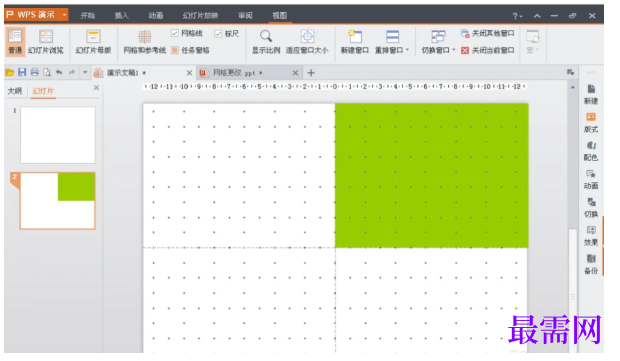Close the 网格更改.ppt document tab
Screen dimensions: 620x361
[x=295, y=73]
